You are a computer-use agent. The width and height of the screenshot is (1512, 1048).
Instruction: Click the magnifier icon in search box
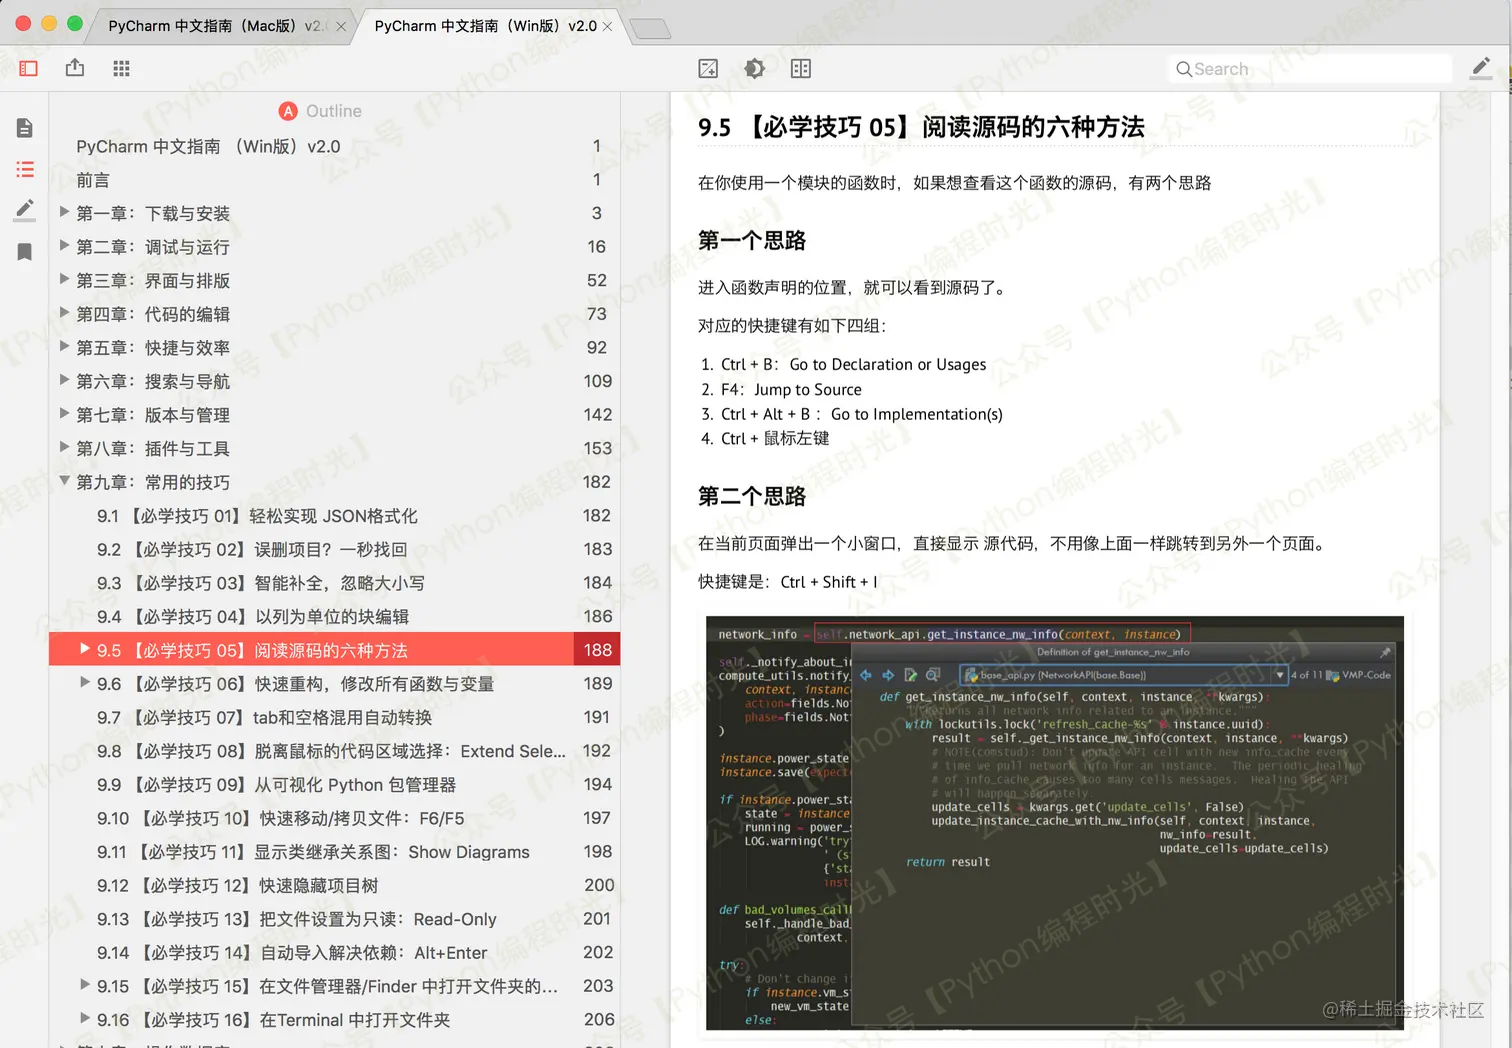(x=1184, y=69)
